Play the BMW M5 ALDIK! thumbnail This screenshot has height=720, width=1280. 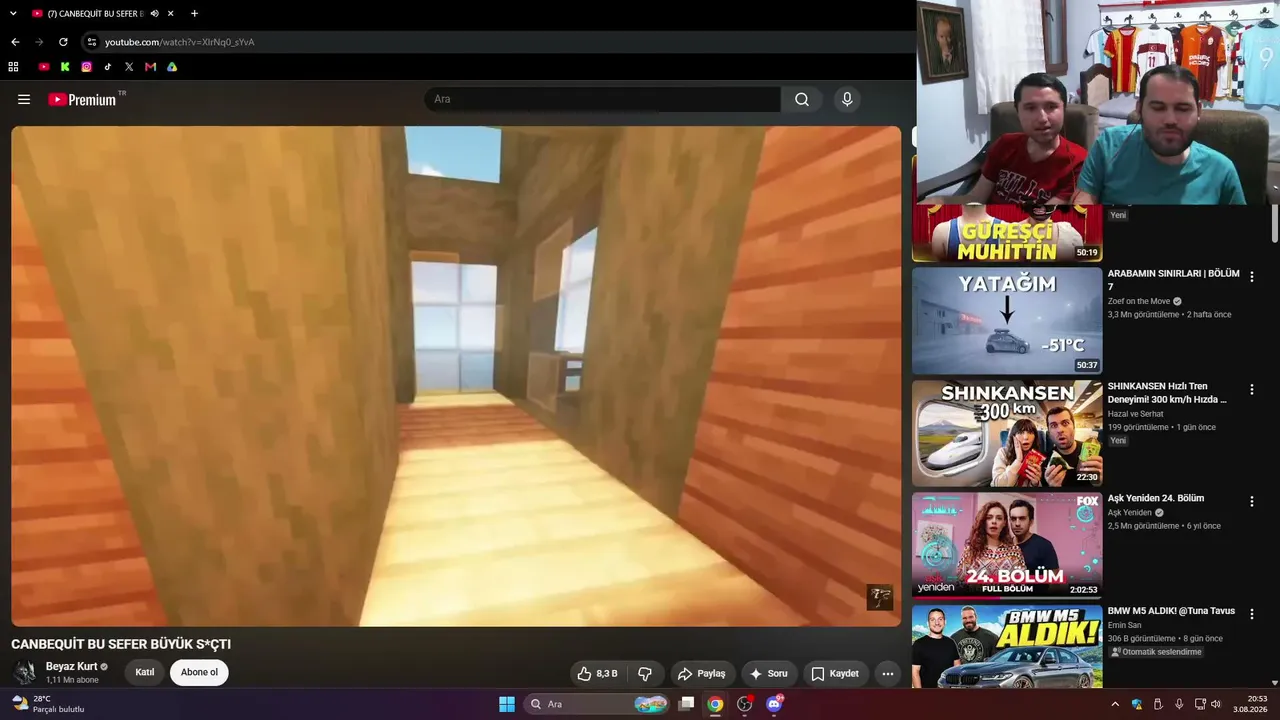[1007, 646]
